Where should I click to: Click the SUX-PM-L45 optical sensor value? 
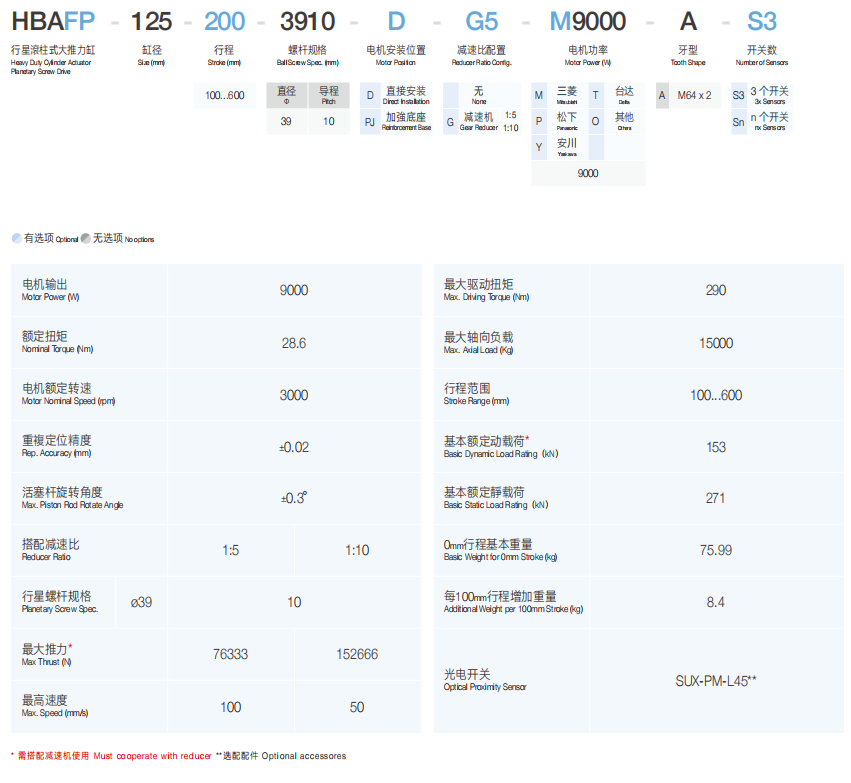[x=716, y=680]
